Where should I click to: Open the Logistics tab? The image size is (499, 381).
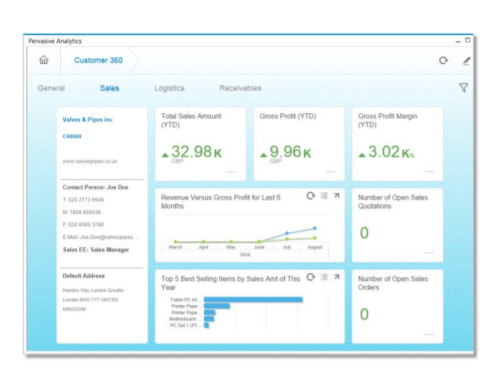pyautogui.click(x=169, y=88)
